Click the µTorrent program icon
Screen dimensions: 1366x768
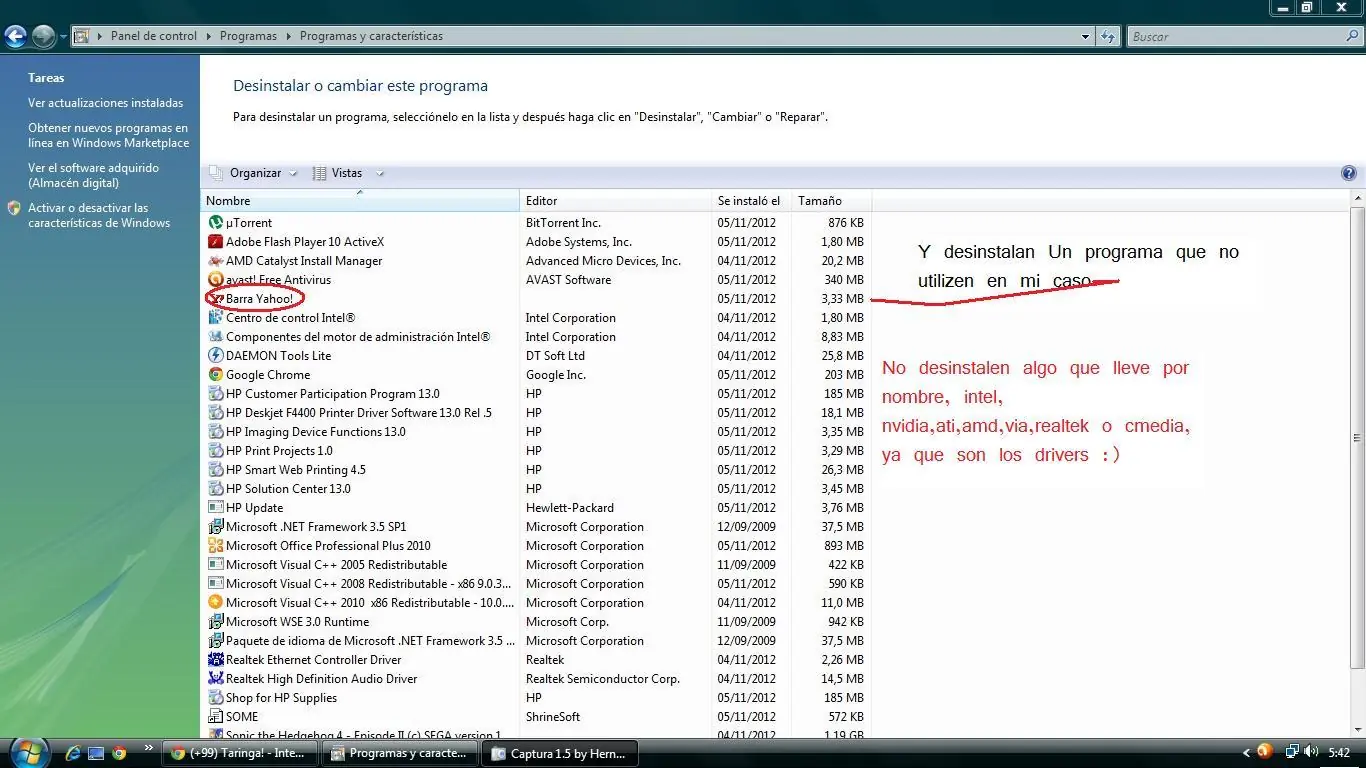point(215,223)
